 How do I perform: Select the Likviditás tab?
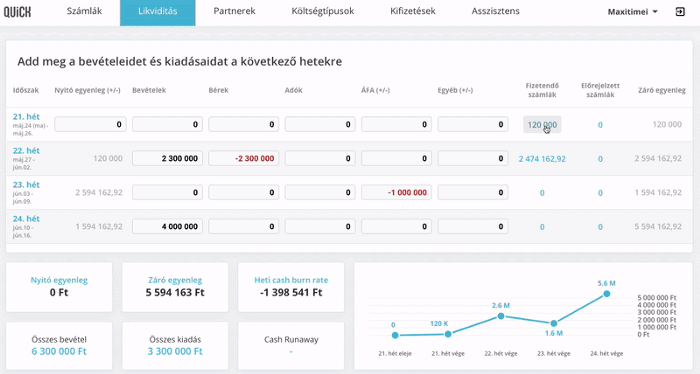158,12
